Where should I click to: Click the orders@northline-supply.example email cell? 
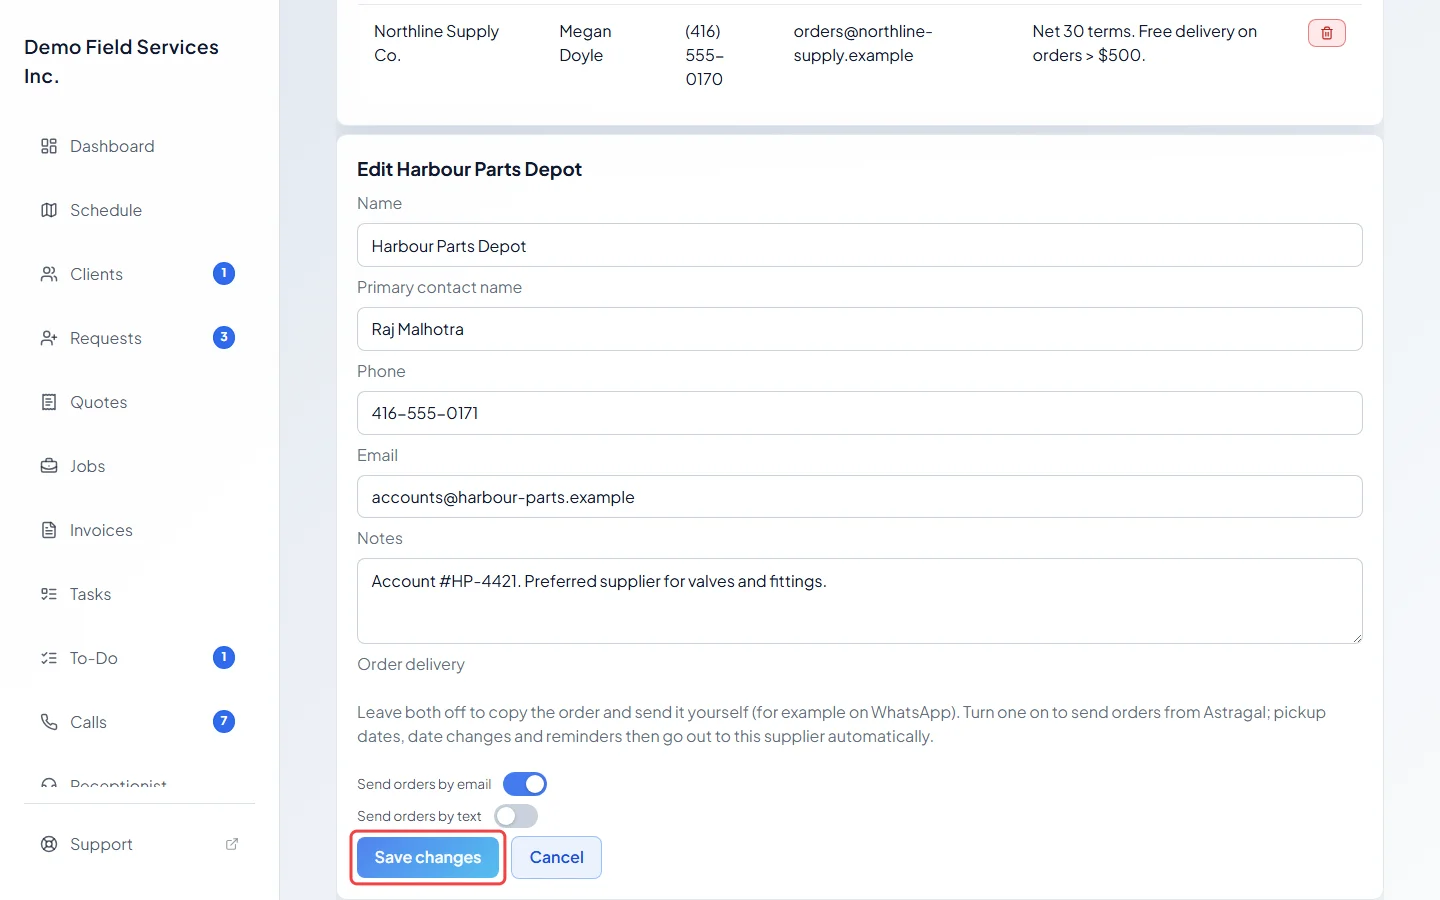coord(863,43)
